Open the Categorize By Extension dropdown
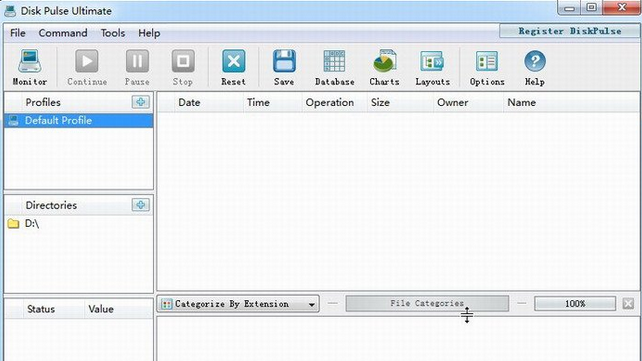 pos(238,304)
